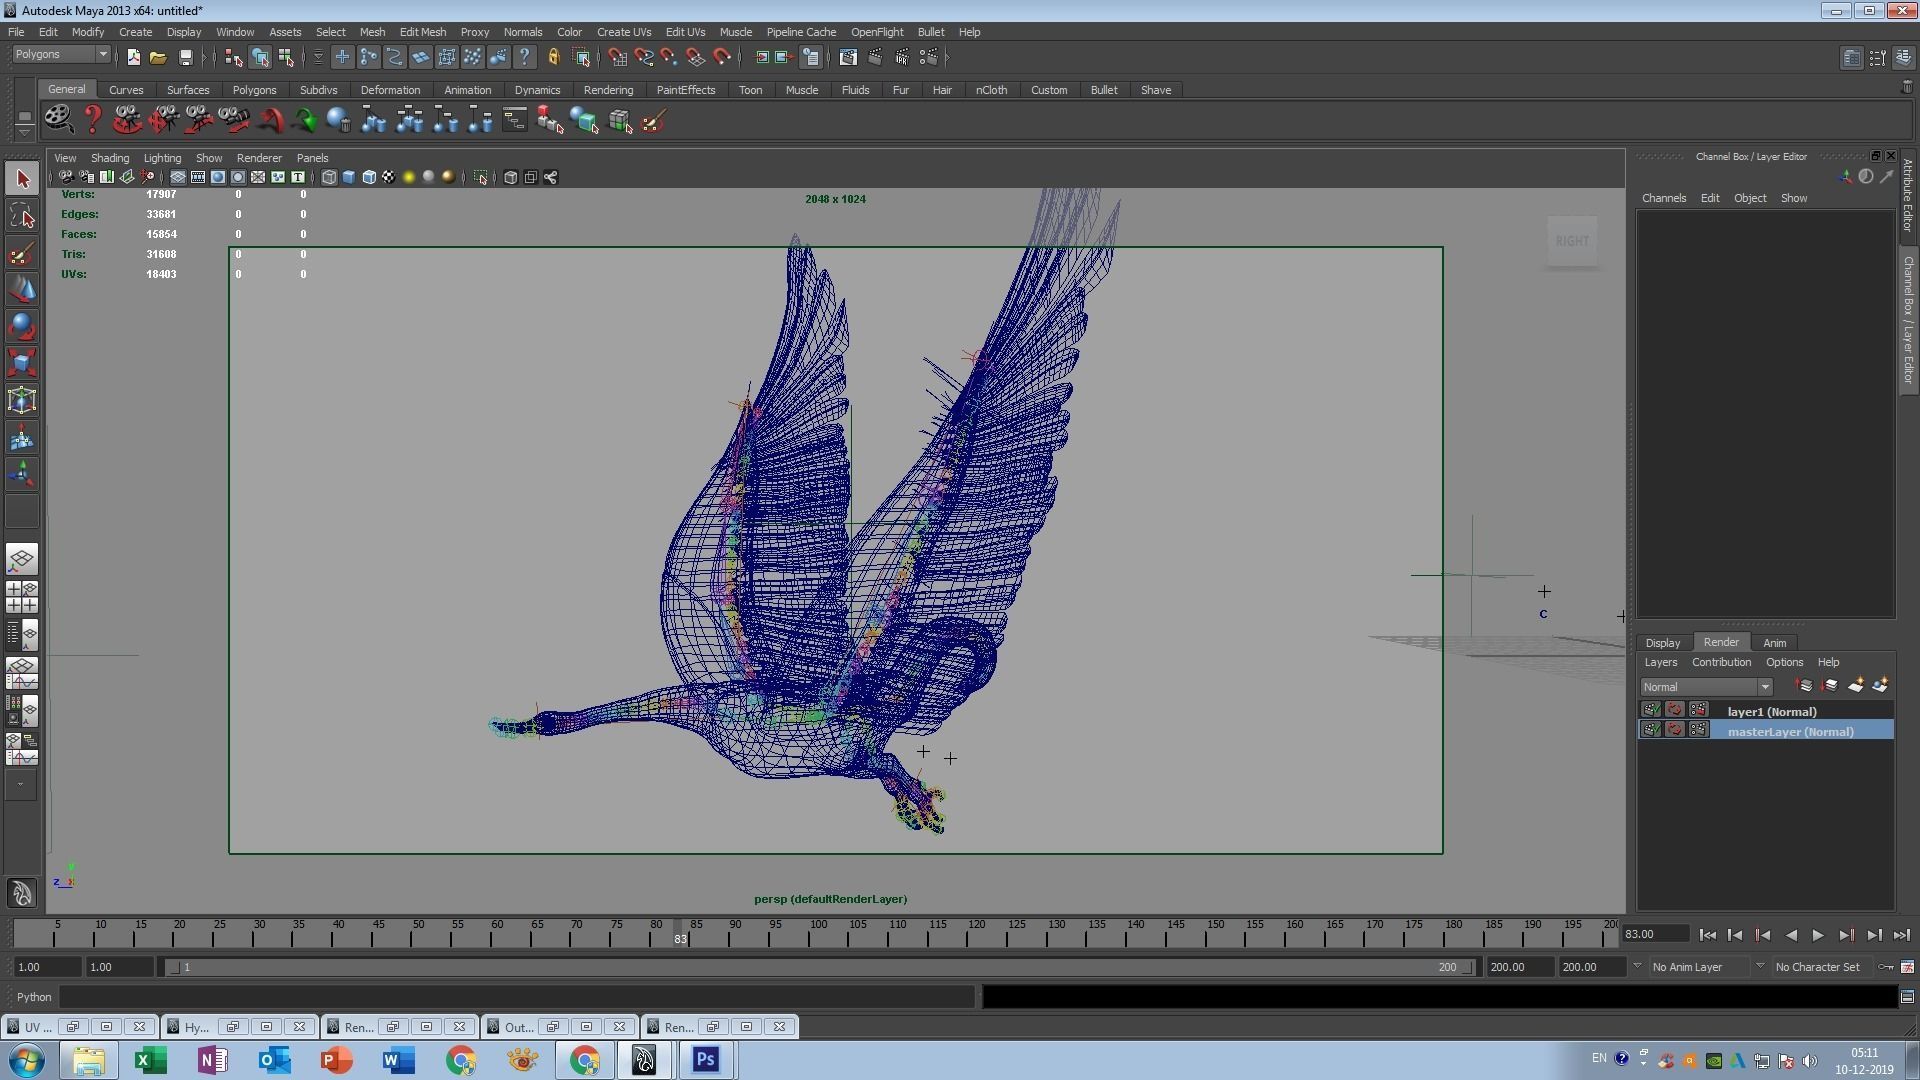The width and height of the screenshot is (1920, 1080).
Task: Click the green arrow redo shelf icon
Action: [305, 121]
